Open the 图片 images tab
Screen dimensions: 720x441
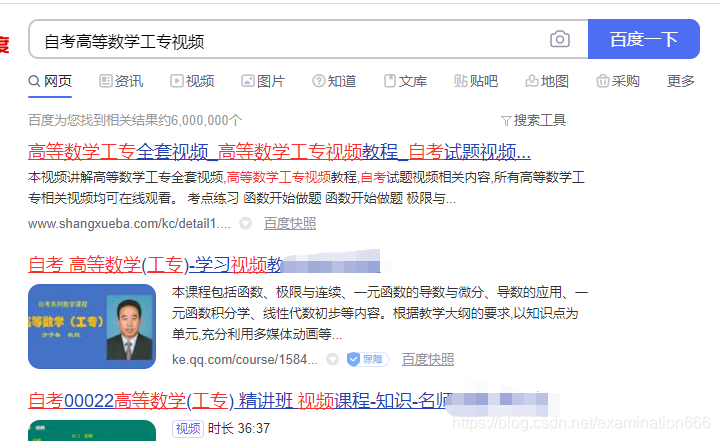click(263, 81)
